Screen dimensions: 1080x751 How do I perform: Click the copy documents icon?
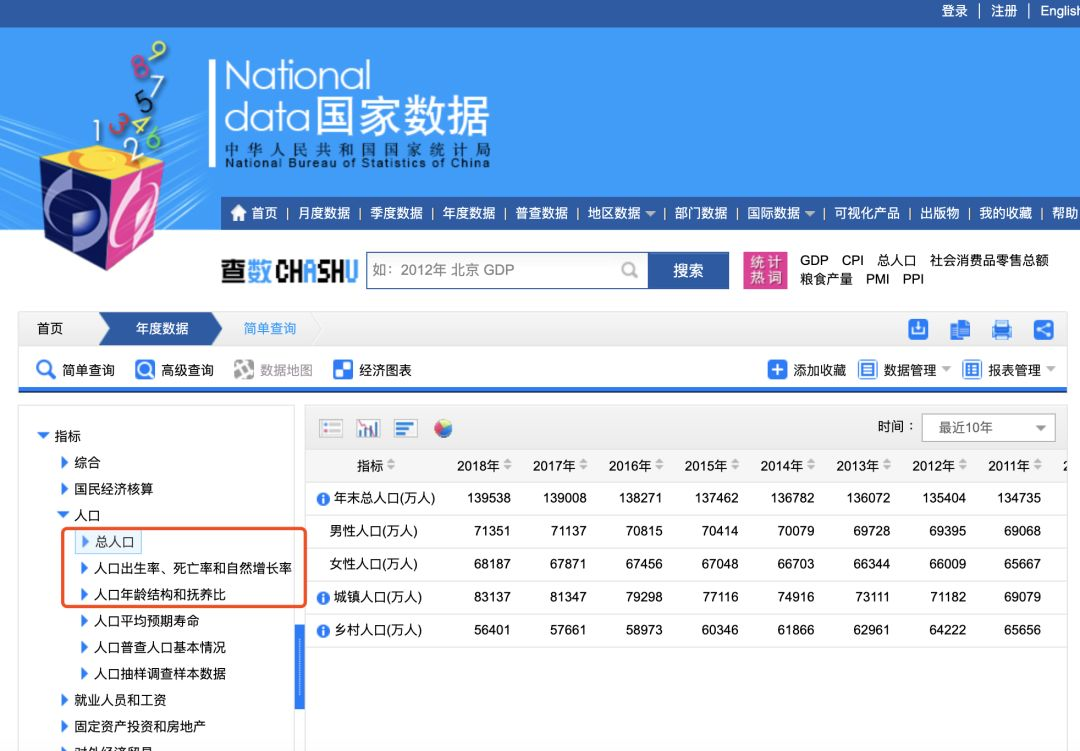click(959, 330)
